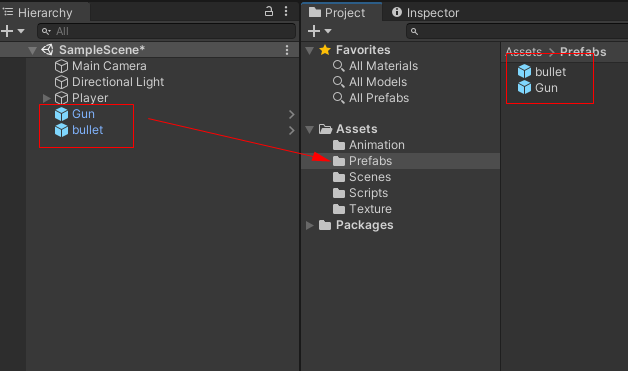Image resolution: width=628 pixels, height=371 pixels.
Task: Click the open Assets folder icon
Action: click(x=325, y=129)
